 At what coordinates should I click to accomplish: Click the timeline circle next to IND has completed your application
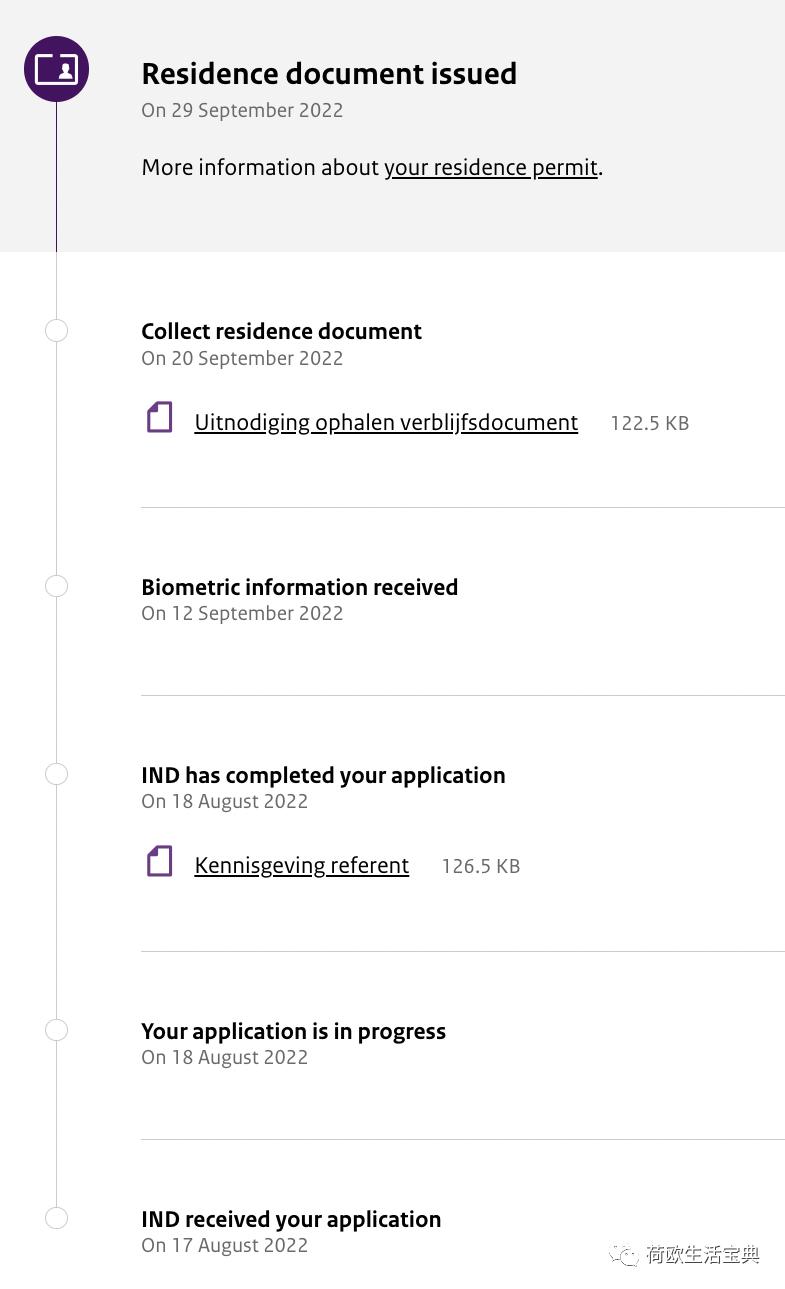pyautogui.click(x=56, y=774)
